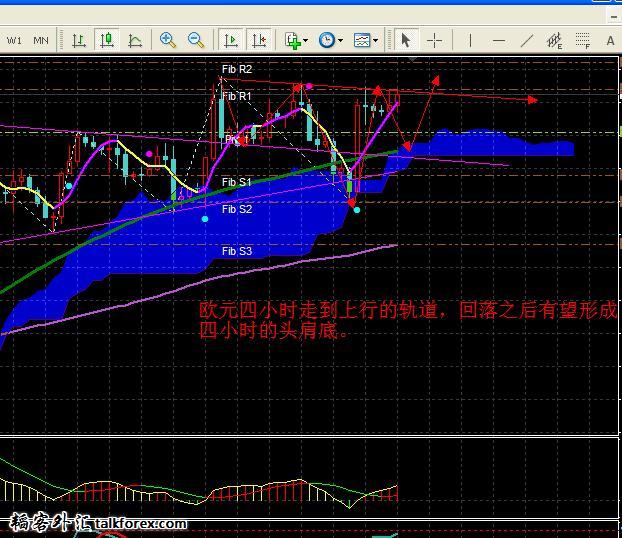Select the equidistant channel tool
This screenshot has width=622, height=538.
pyautogui.click(x=555, y=40)
